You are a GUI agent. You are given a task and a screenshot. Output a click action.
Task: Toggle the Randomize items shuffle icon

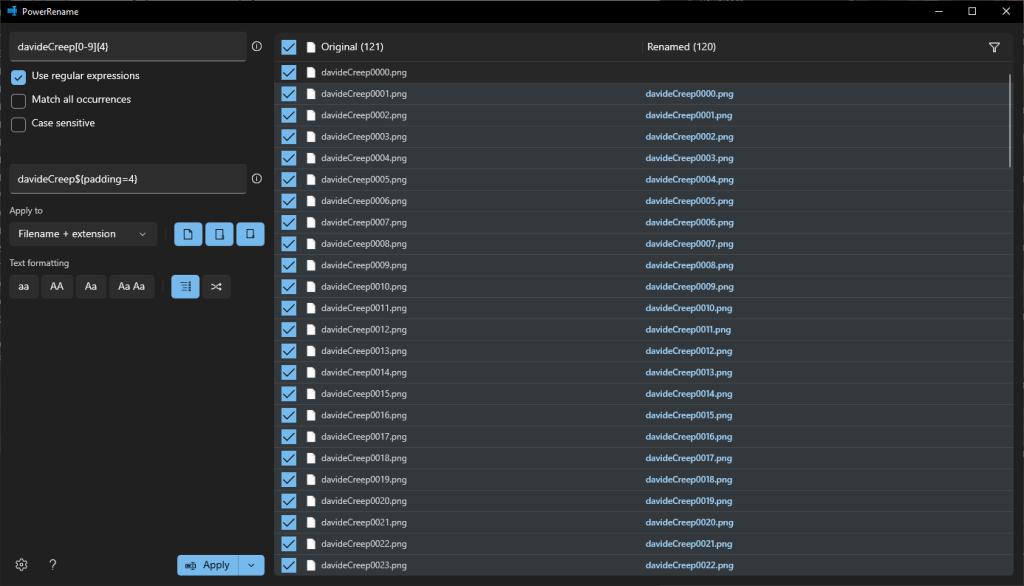pyautogui.click(x=216, y=287)
